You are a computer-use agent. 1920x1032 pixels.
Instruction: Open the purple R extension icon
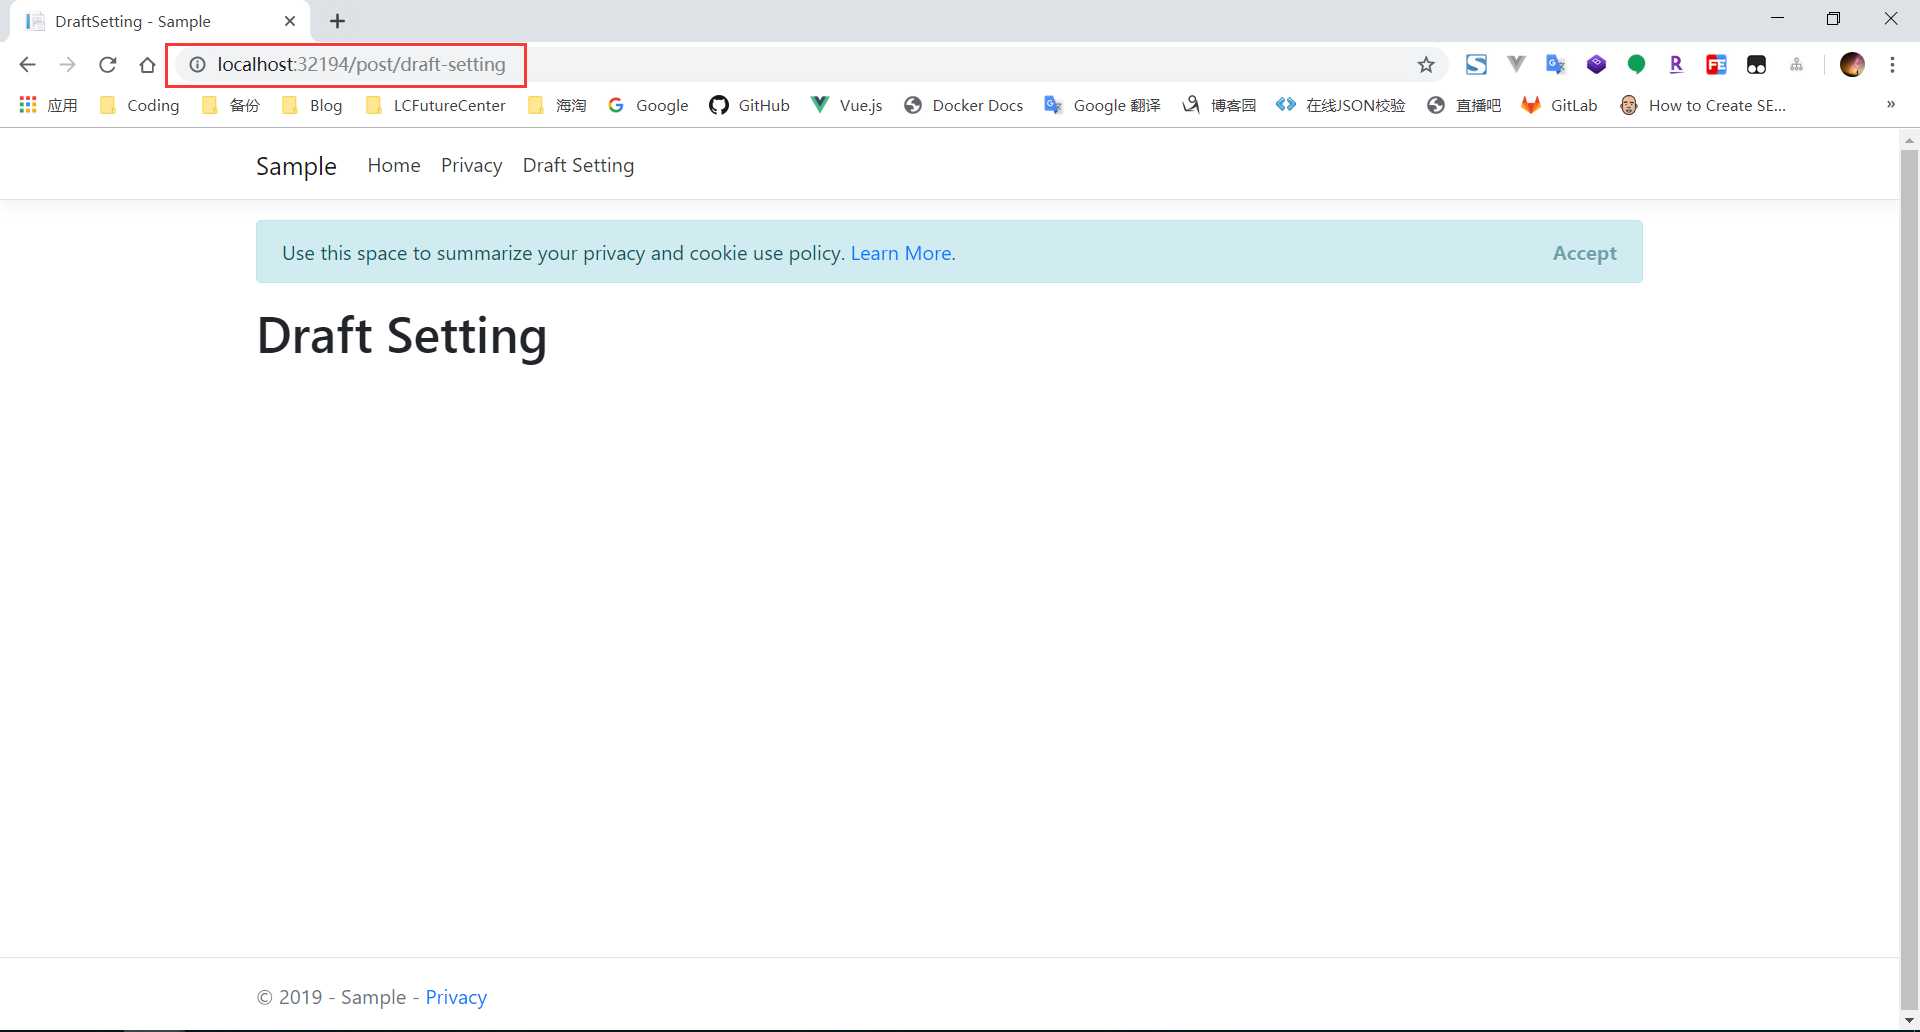[1676, 65]
